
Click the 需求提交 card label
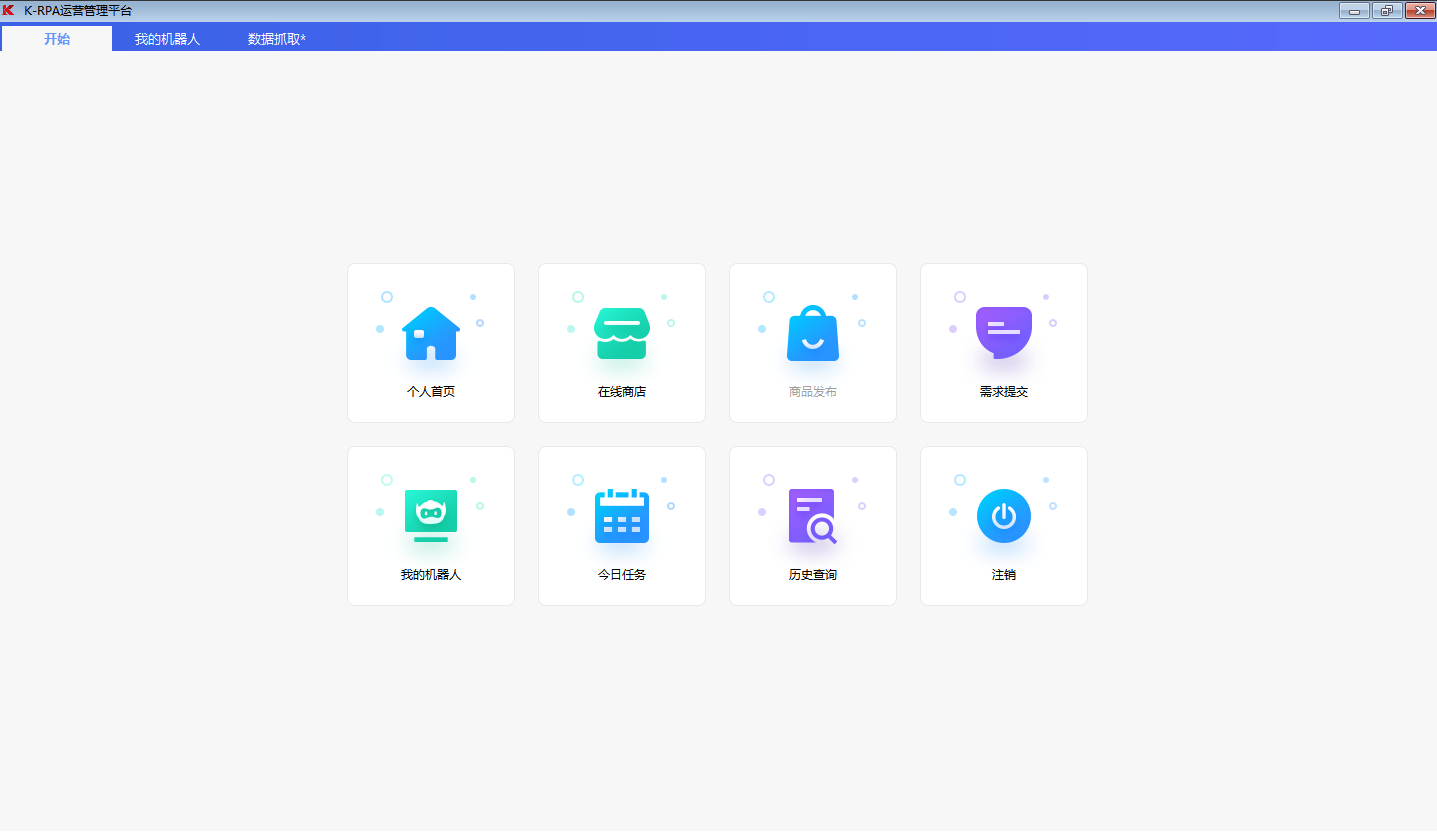1003,391
